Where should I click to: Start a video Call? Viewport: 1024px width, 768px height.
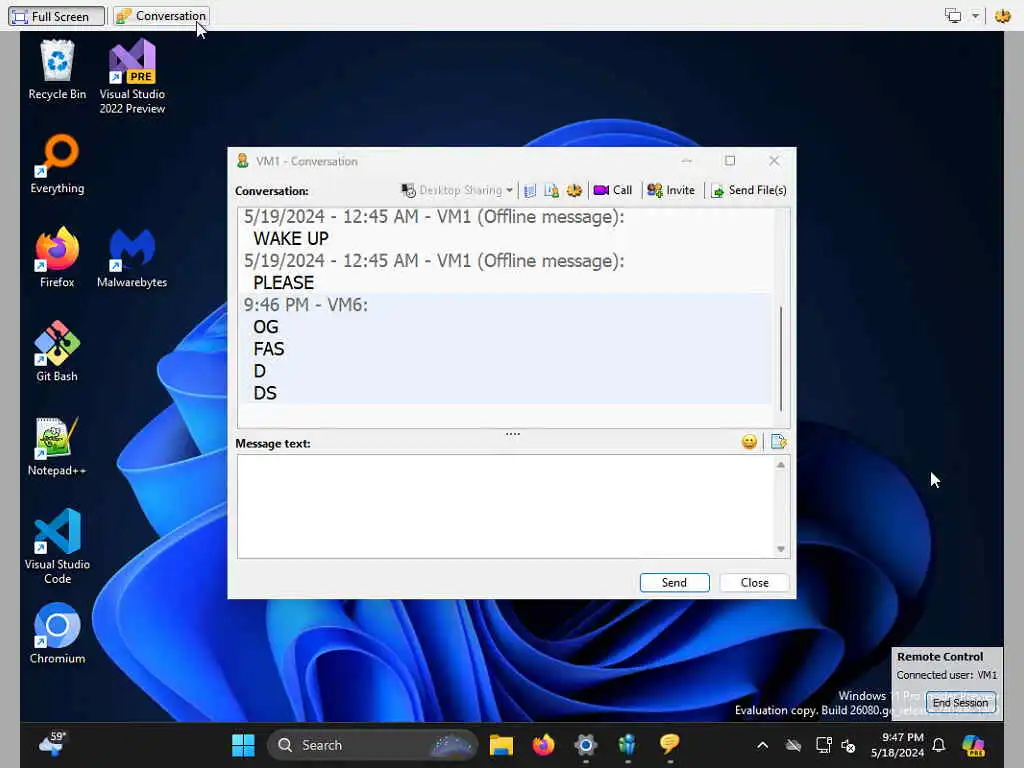point(613,190)
